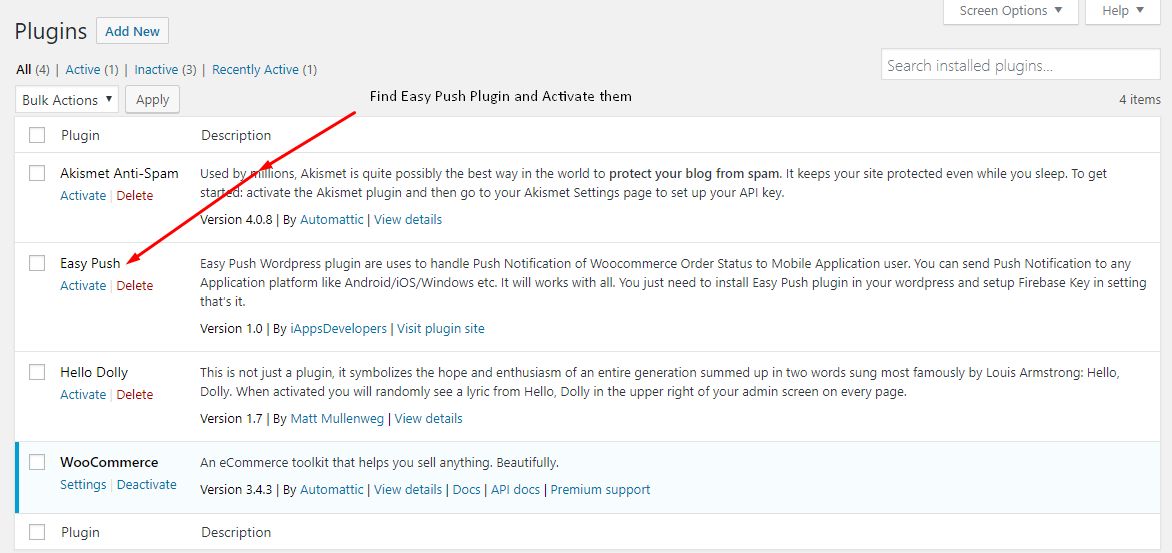Viewport: 1172px width, 553px height.
Task: Click the 'Version 4.0.8' text for Akismet
Action: click(x=237, y=220)
